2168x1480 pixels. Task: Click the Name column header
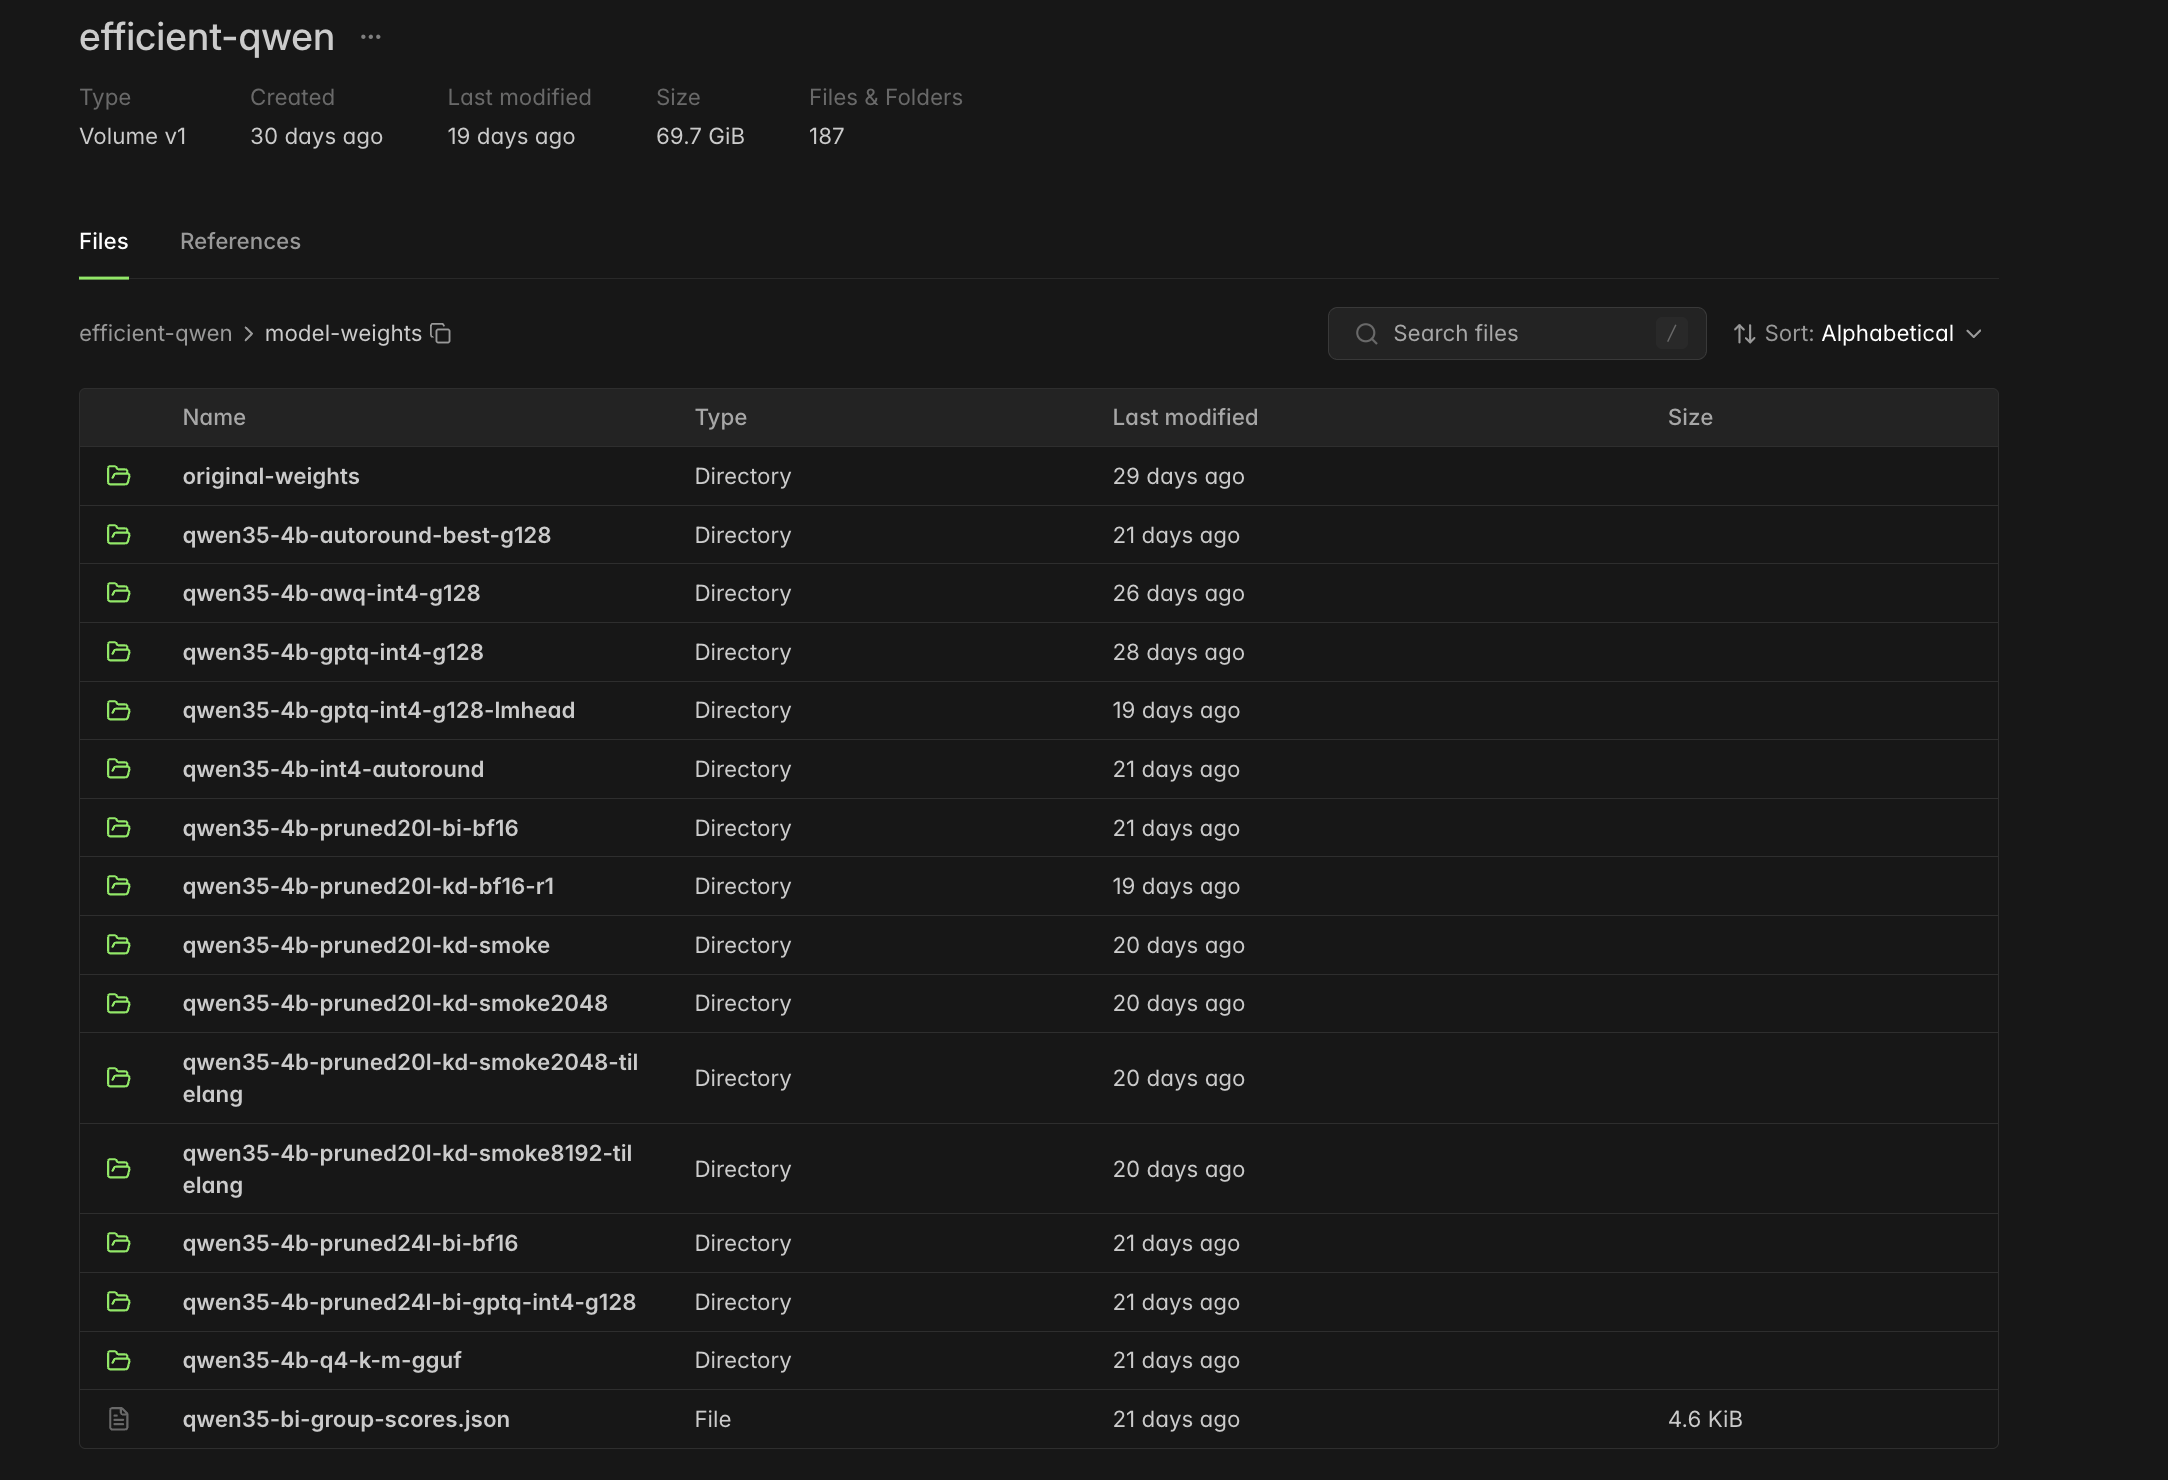coord(214,417)
